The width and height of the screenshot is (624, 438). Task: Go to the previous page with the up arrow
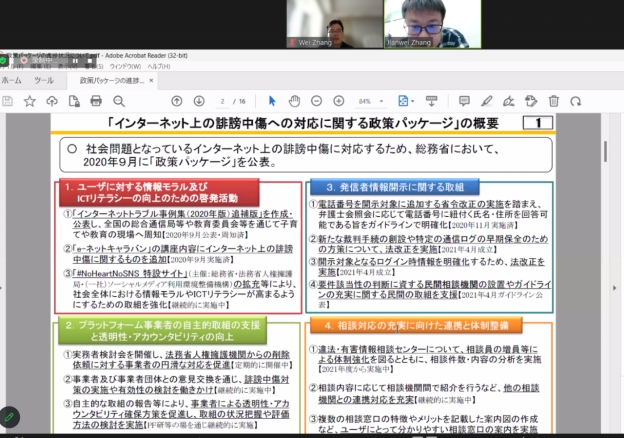tap(177, 101)
